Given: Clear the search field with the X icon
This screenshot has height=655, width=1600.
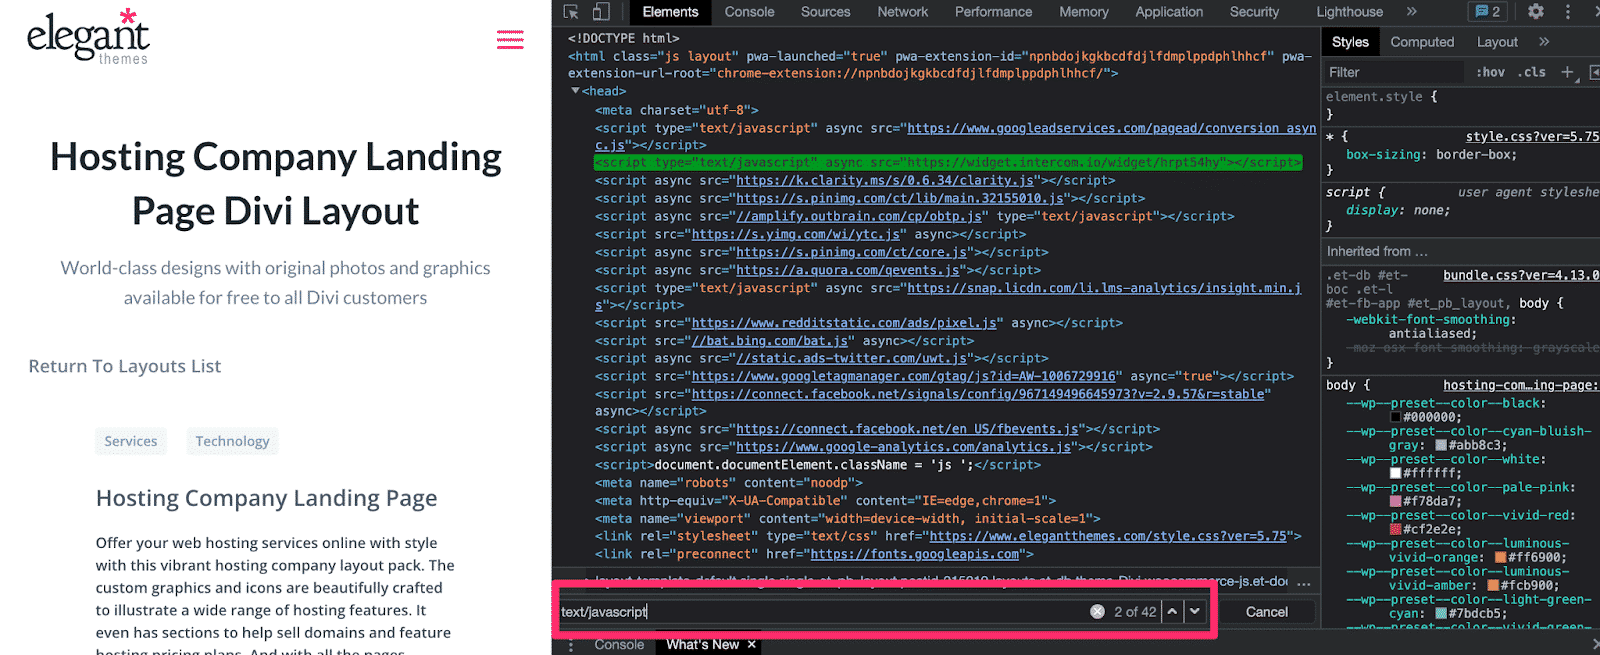Looking at the screenshot, I should pos(1097,612).
